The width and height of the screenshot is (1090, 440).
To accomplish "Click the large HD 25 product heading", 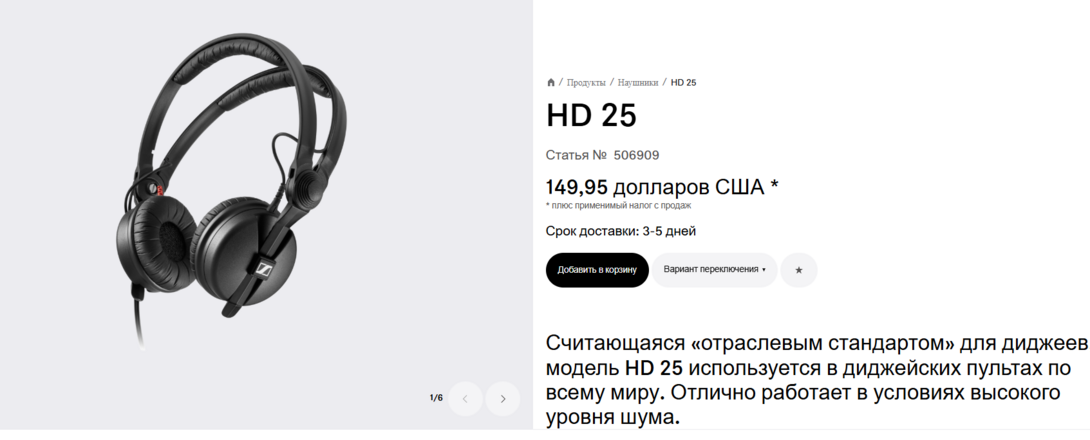I will coord(592,116).
